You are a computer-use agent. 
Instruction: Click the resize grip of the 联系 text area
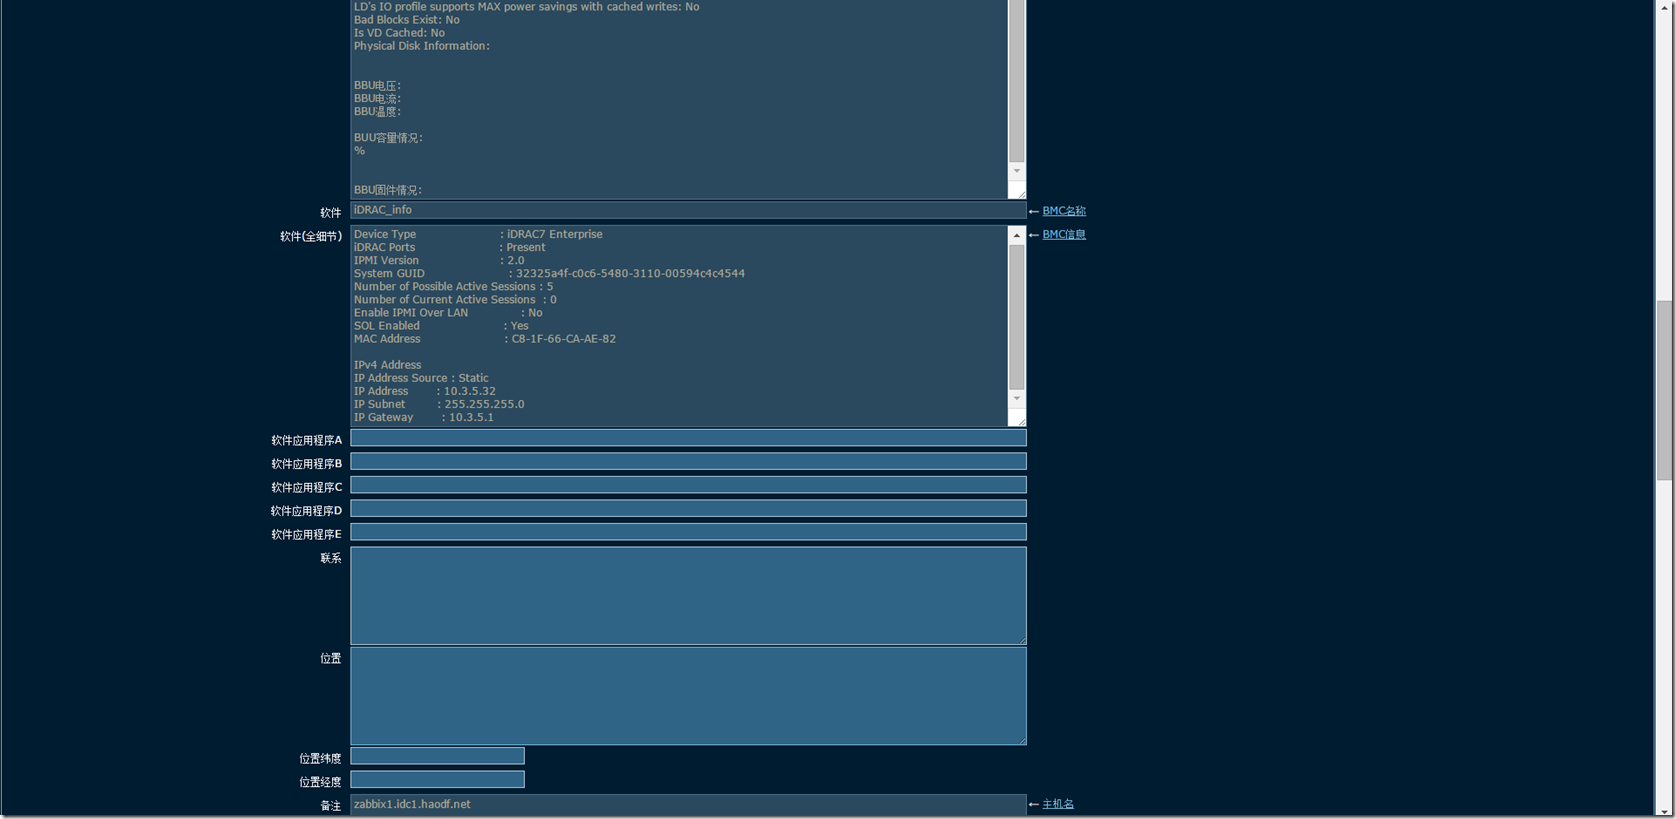tap(1021, 639)
